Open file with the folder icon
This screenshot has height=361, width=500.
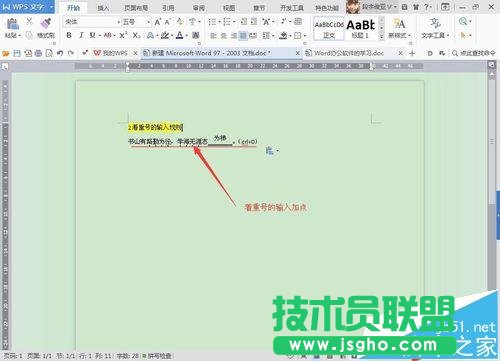[x=6, y=53]
